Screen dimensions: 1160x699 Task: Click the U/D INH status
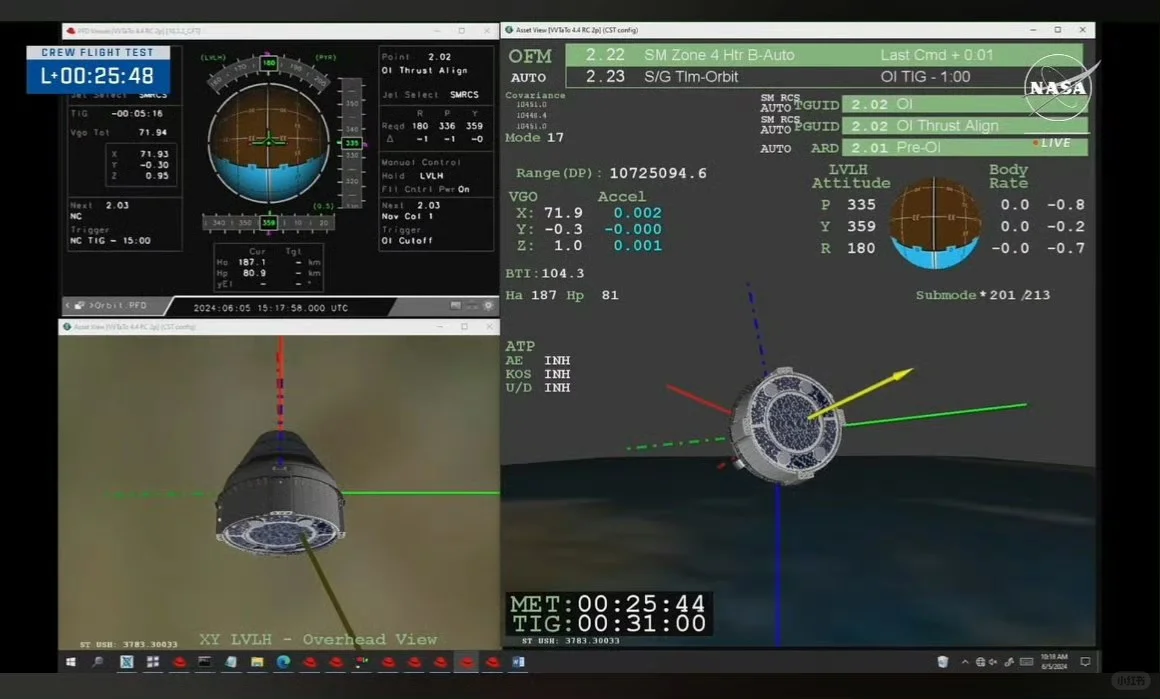(x=538, y=388)
